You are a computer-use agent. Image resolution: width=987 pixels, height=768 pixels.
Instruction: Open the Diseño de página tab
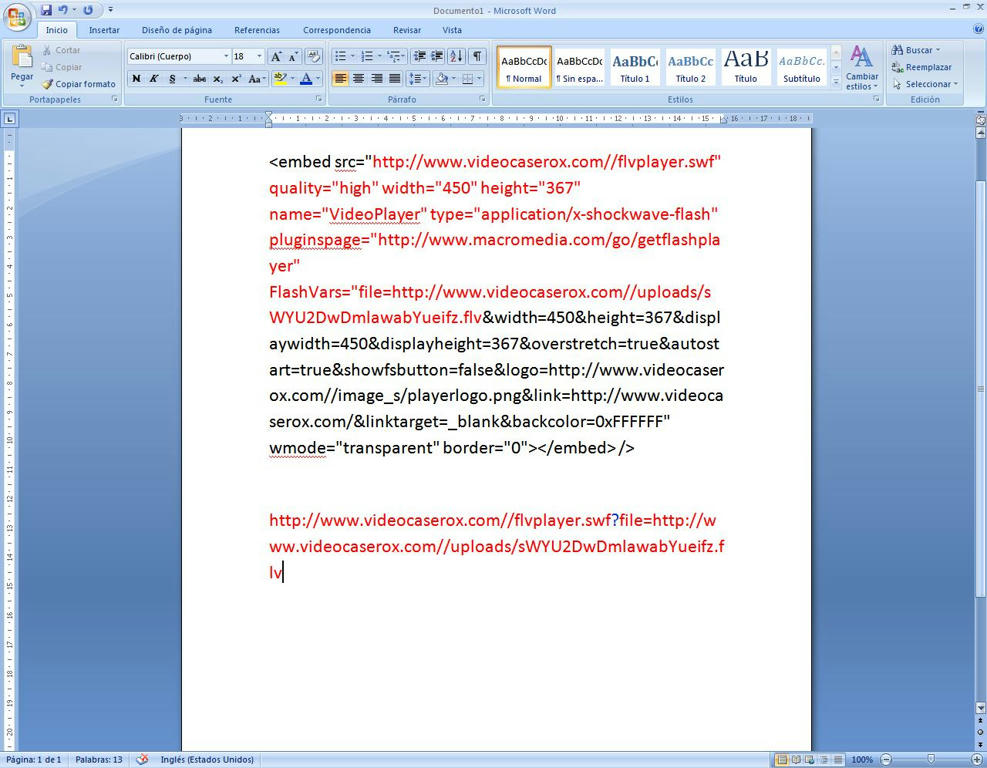tap(176, 30)
